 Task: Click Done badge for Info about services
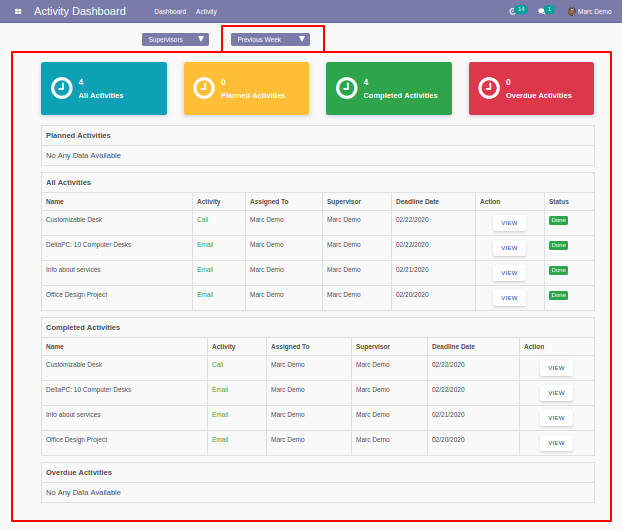tap(558, 270)
